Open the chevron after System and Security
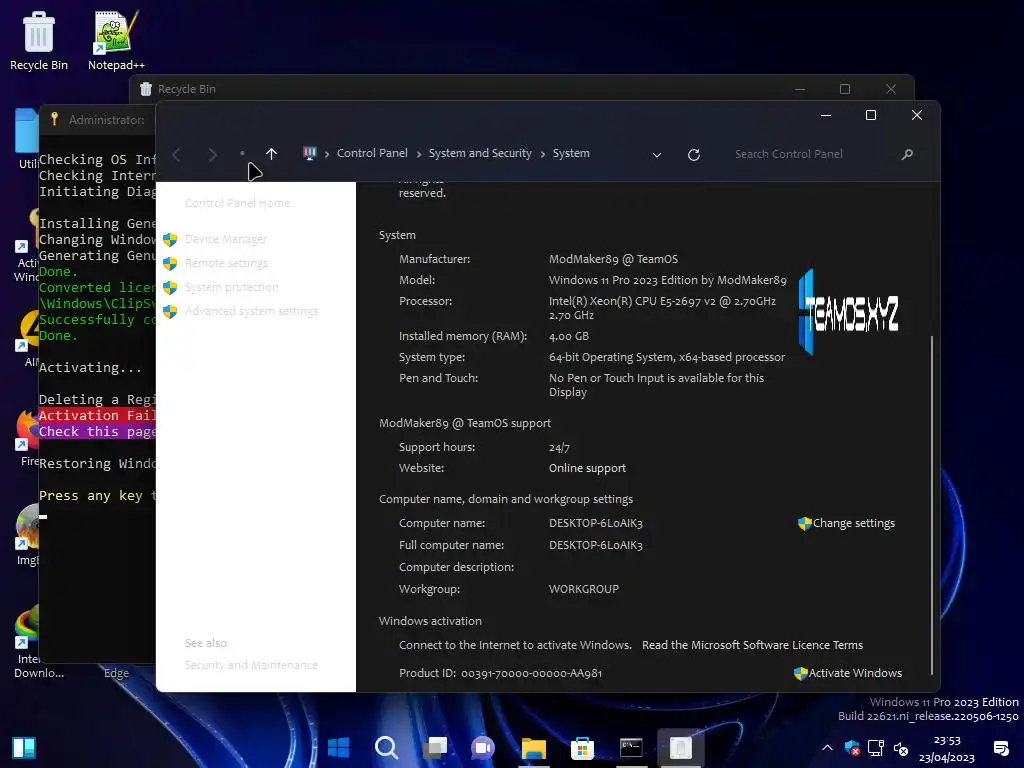The image size is (1024, 768). 543,154
